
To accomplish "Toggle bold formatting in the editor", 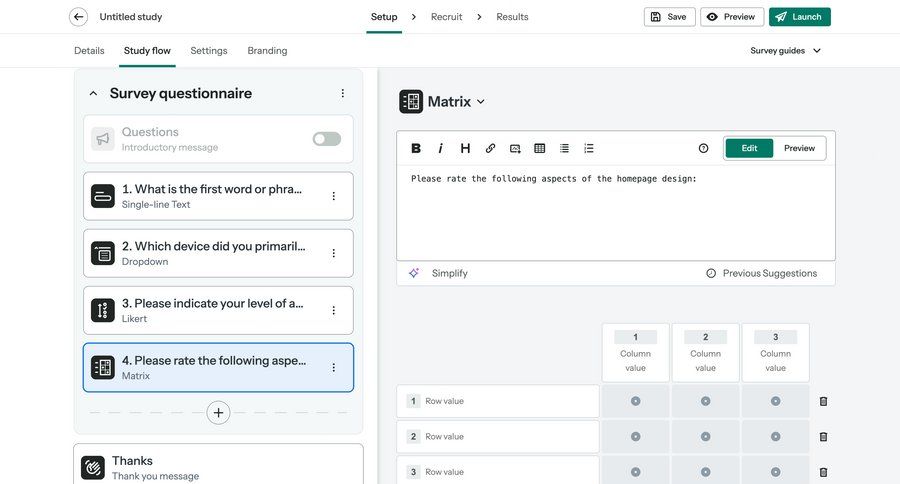I will click(416, 148).
